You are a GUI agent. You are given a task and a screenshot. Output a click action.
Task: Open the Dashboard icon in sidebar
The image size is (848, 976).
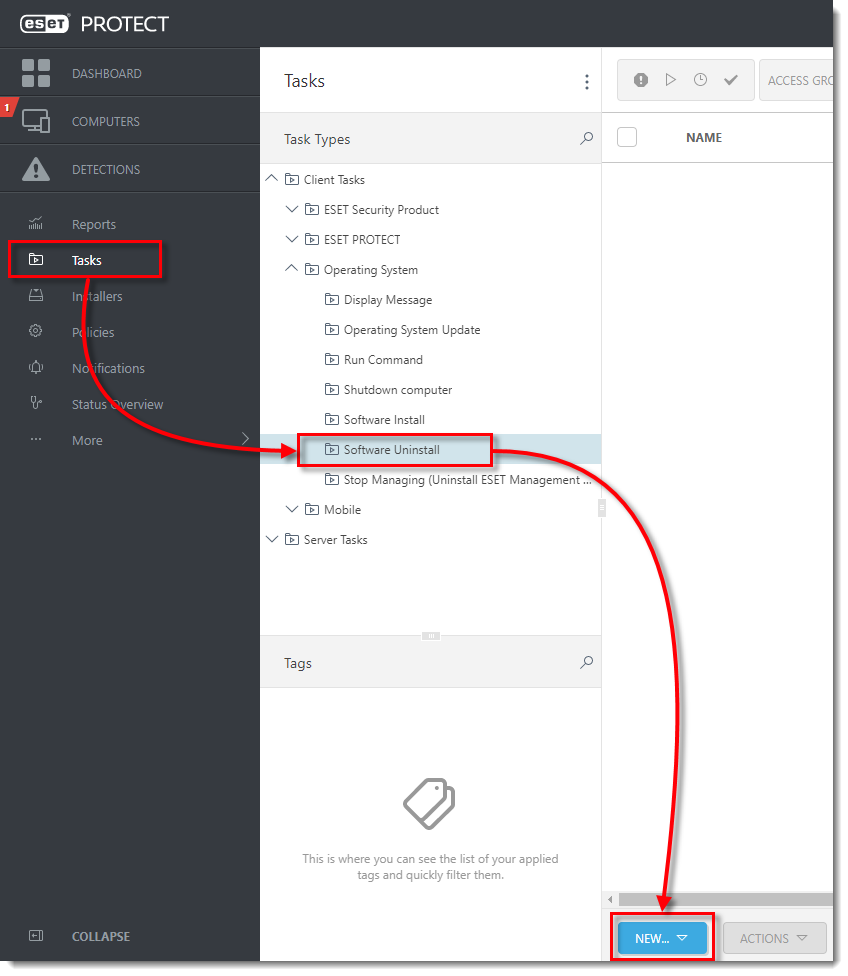35,73
